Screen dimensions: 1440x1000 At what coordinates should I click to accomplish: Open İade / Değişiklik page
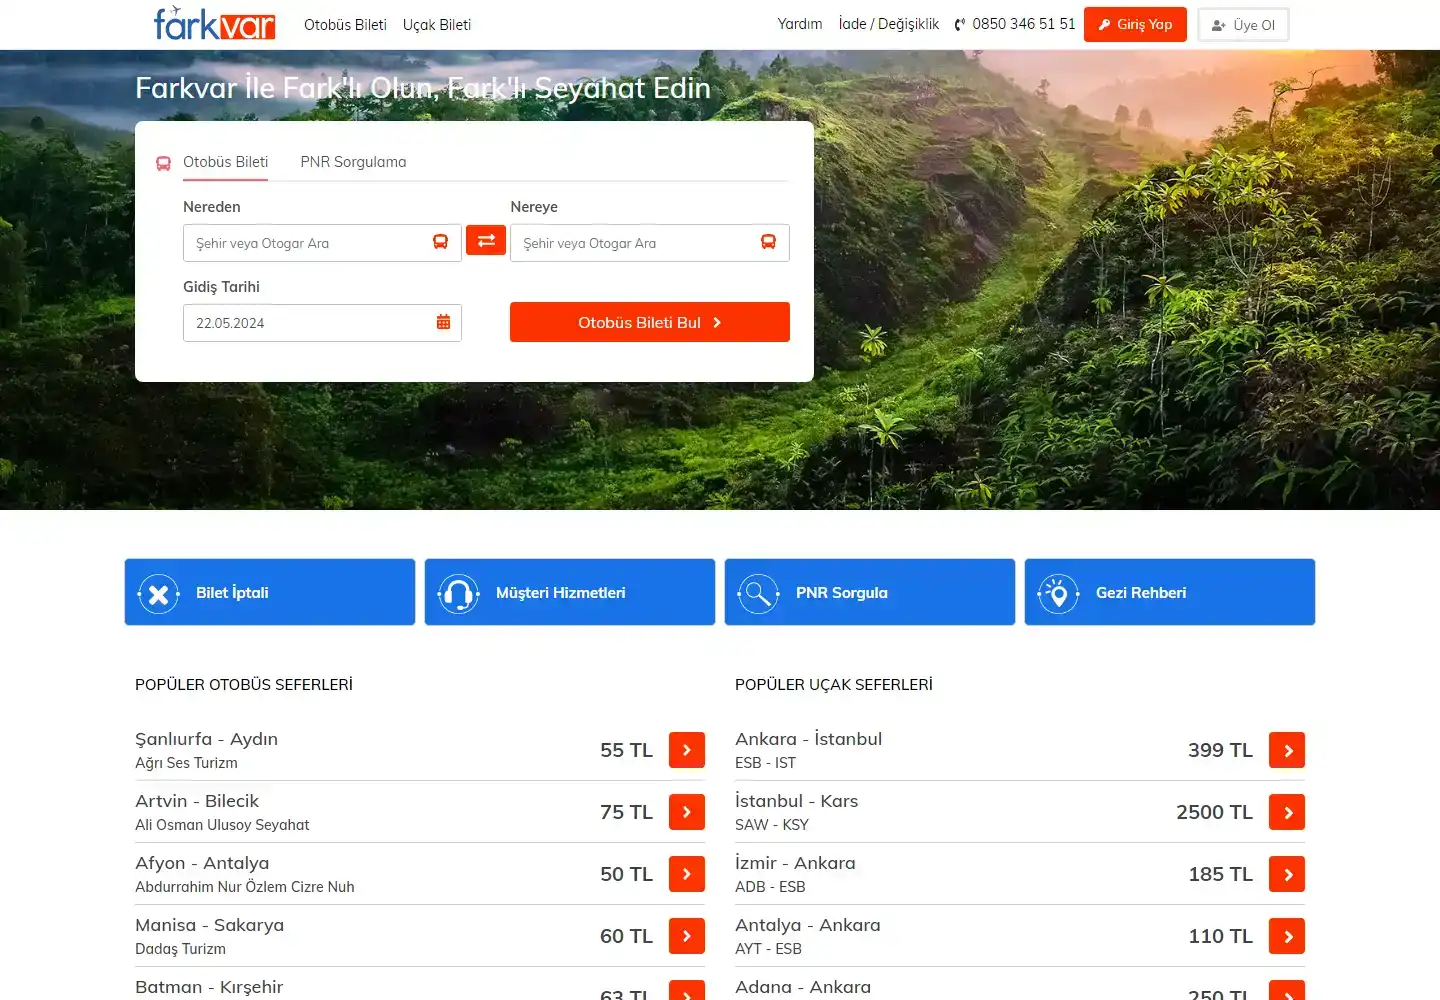(889, 24)
